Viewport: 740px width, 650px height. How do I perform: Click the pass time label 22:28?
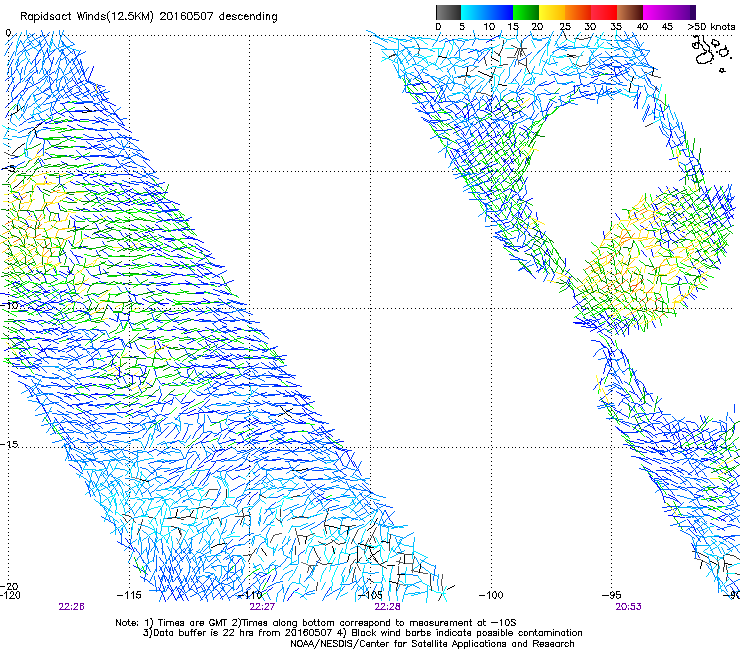pos(387,607)
